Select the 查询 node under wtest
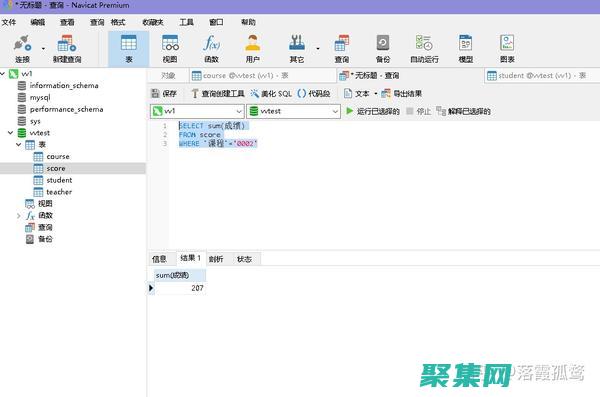 pos(45,228)
